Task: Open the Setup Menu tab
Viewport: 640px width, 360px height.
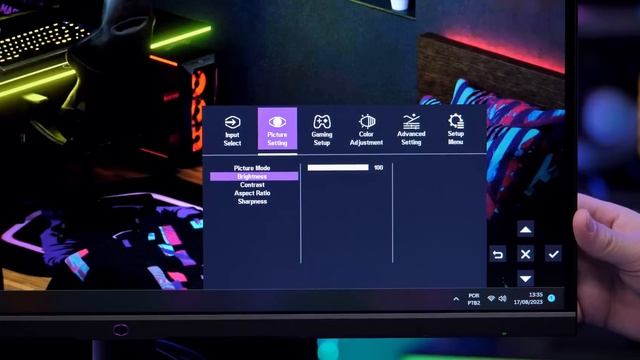Action: (x=456, y=129)
